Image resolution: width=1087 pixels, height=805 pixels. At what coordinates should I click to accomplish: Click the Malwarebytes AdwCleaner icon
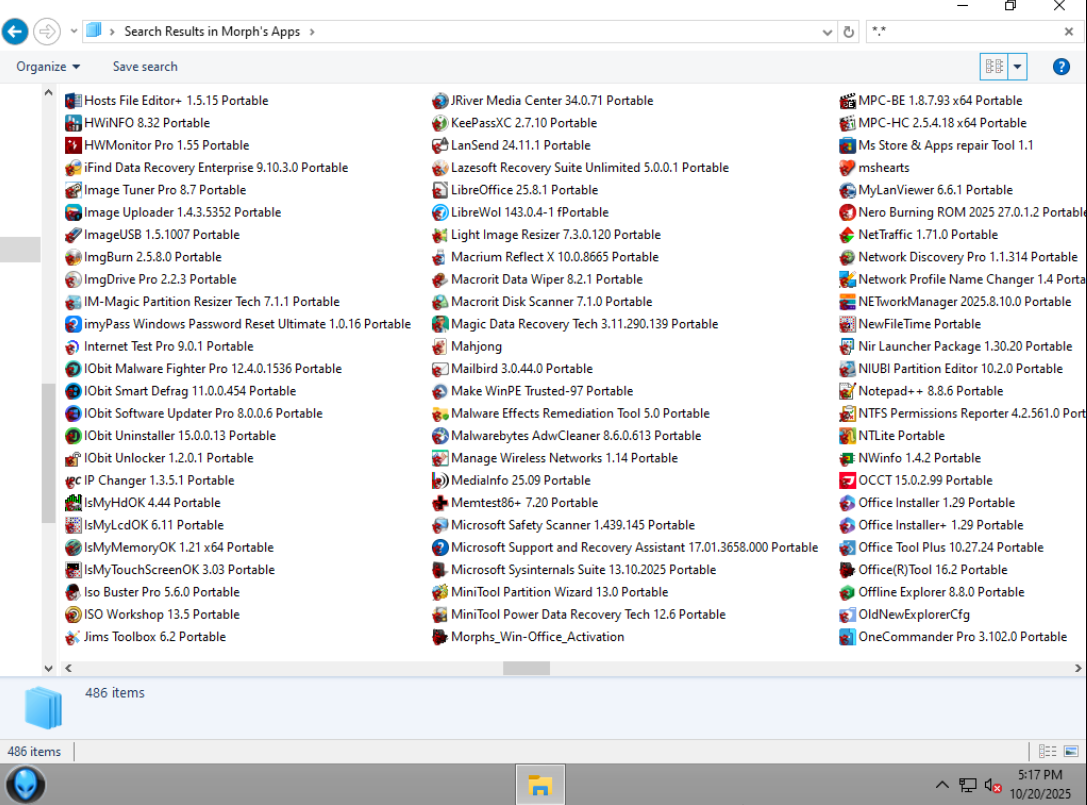pyautogui.click(x=440, y=436)
